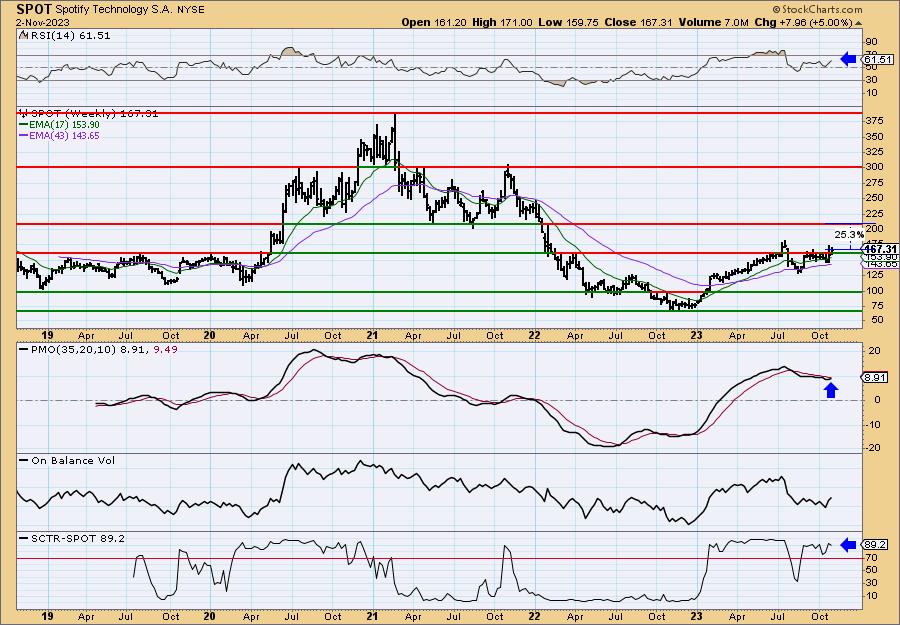Click the 300 price axis label
Screen dimensions: 900x625
pos(874,167)
